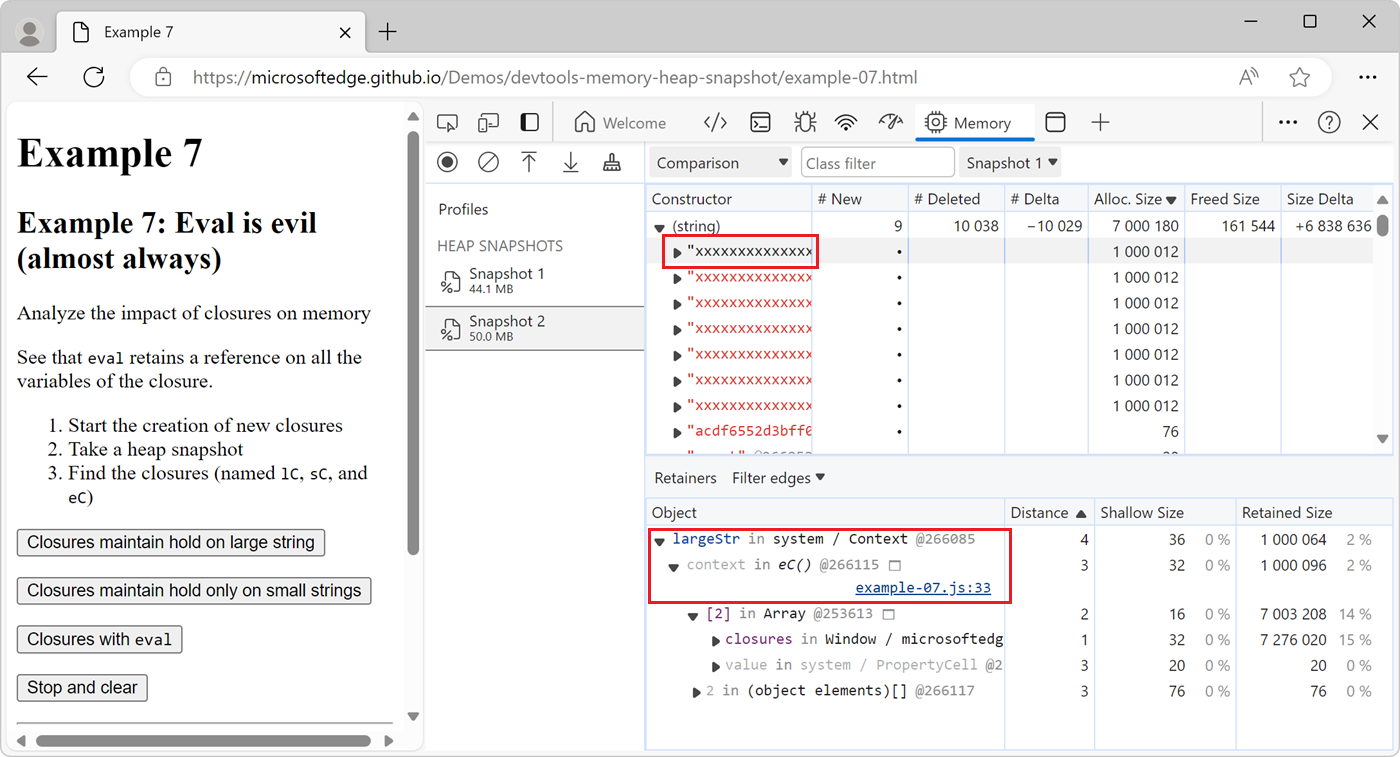Select Snapshot 1 in Profiles list
This screenshot has height=757, width=1400.
535,281
